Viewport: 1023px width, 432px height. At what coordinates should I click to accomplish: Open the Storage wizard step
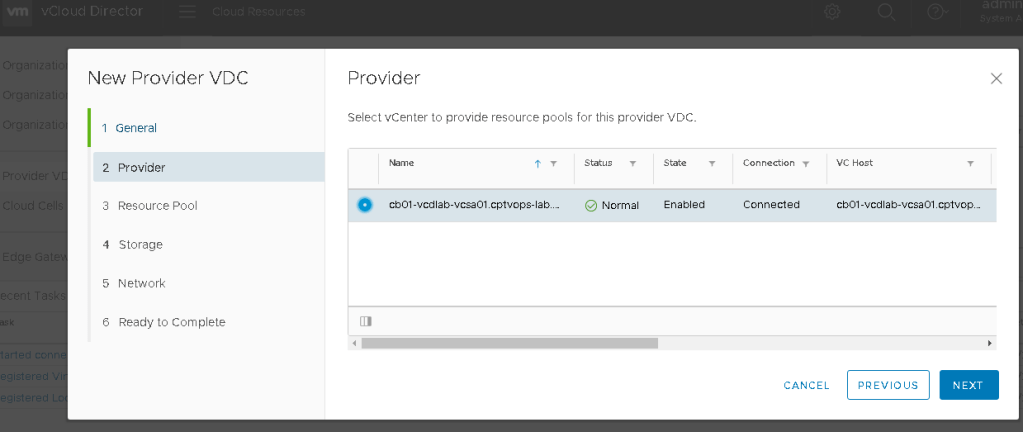point(139,245)
